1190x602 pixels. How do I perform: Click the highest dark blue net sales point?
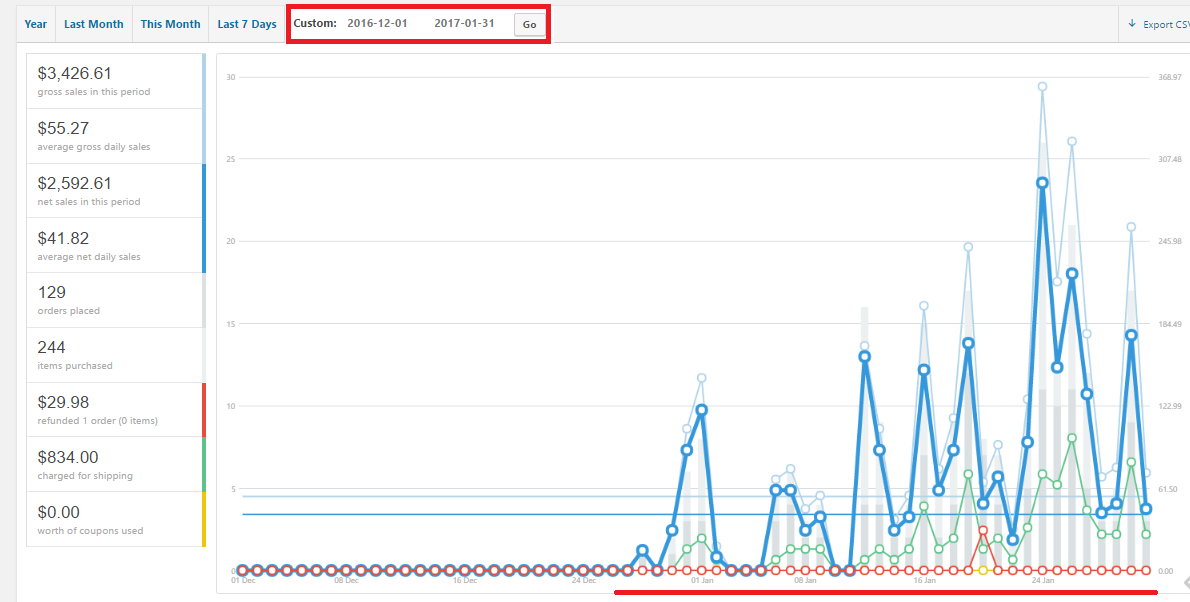(1042, 183)
